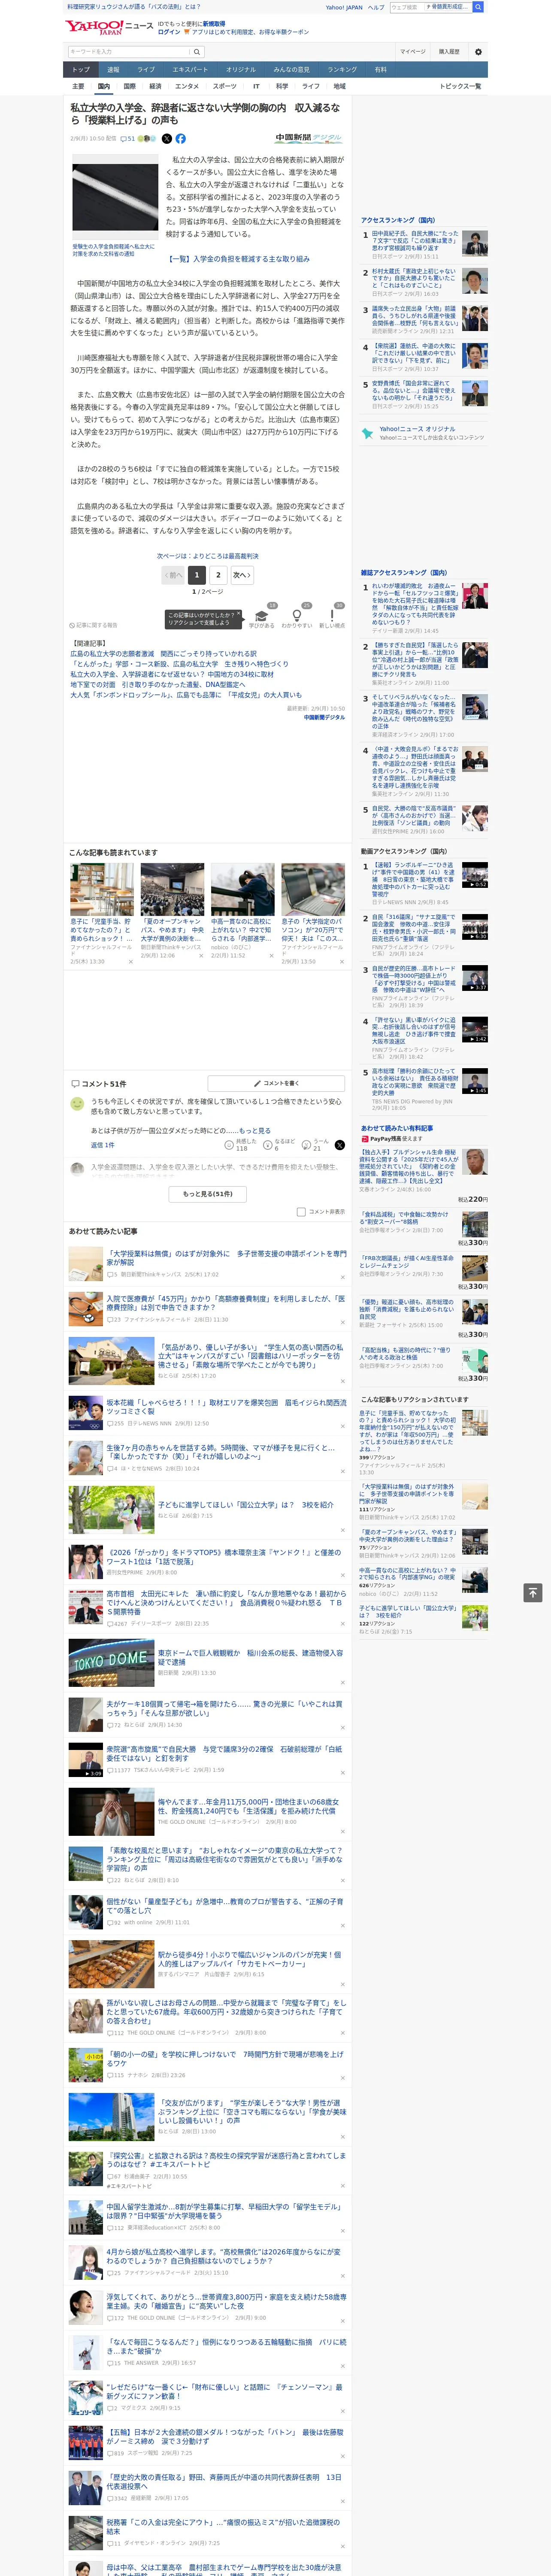Click the ログイン link in the header

point(169,32)
